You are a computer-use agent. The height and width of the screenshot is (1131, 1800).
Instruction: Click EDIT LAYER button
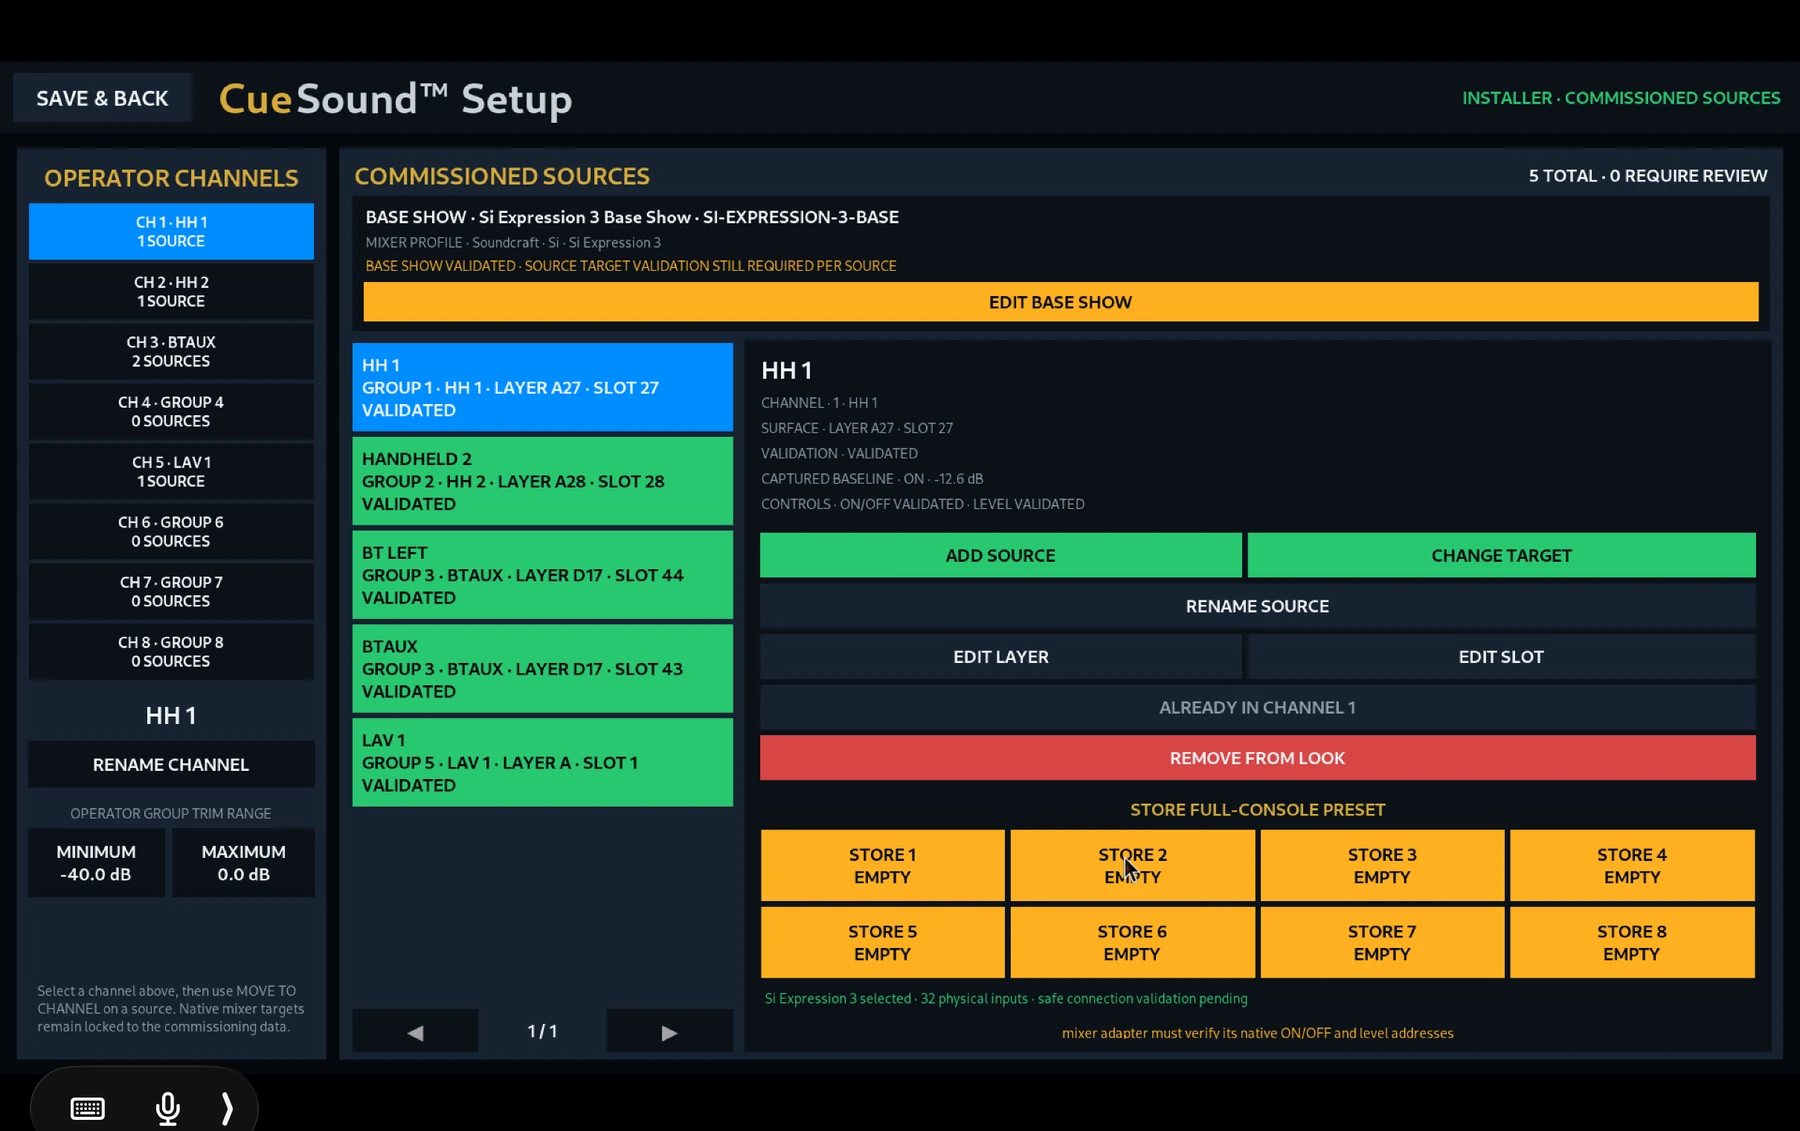coord(1000,656)
